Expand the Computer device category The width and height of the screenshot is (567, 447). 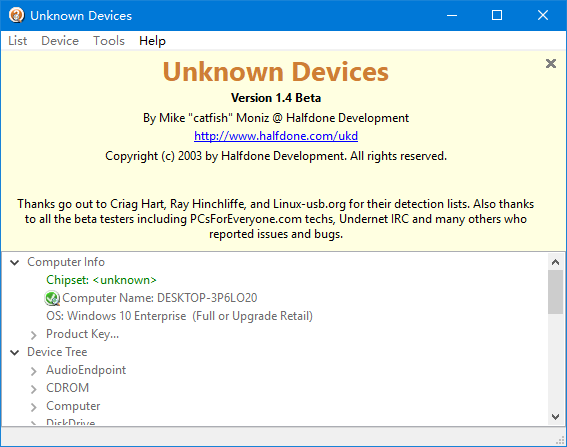pos(34,407)
